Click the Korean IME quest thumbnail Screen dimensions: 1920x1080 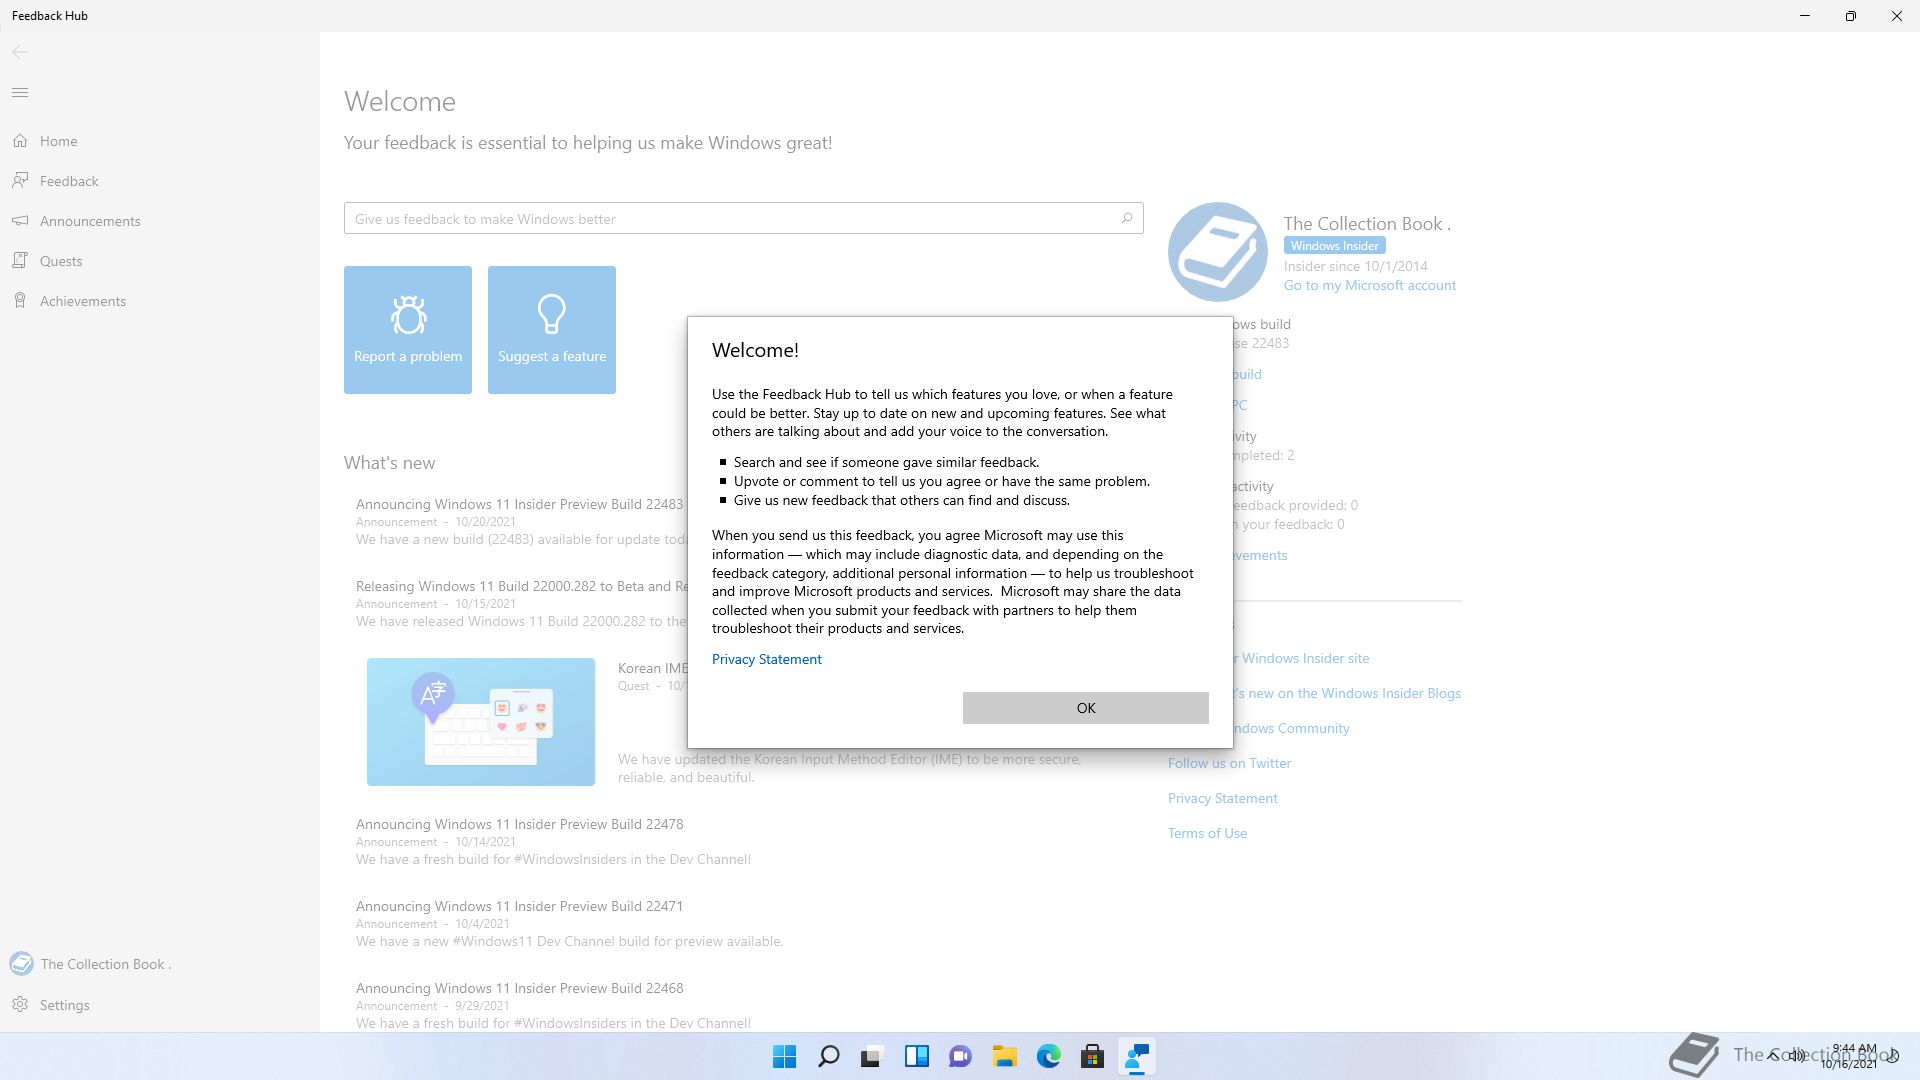coord(481,722)
